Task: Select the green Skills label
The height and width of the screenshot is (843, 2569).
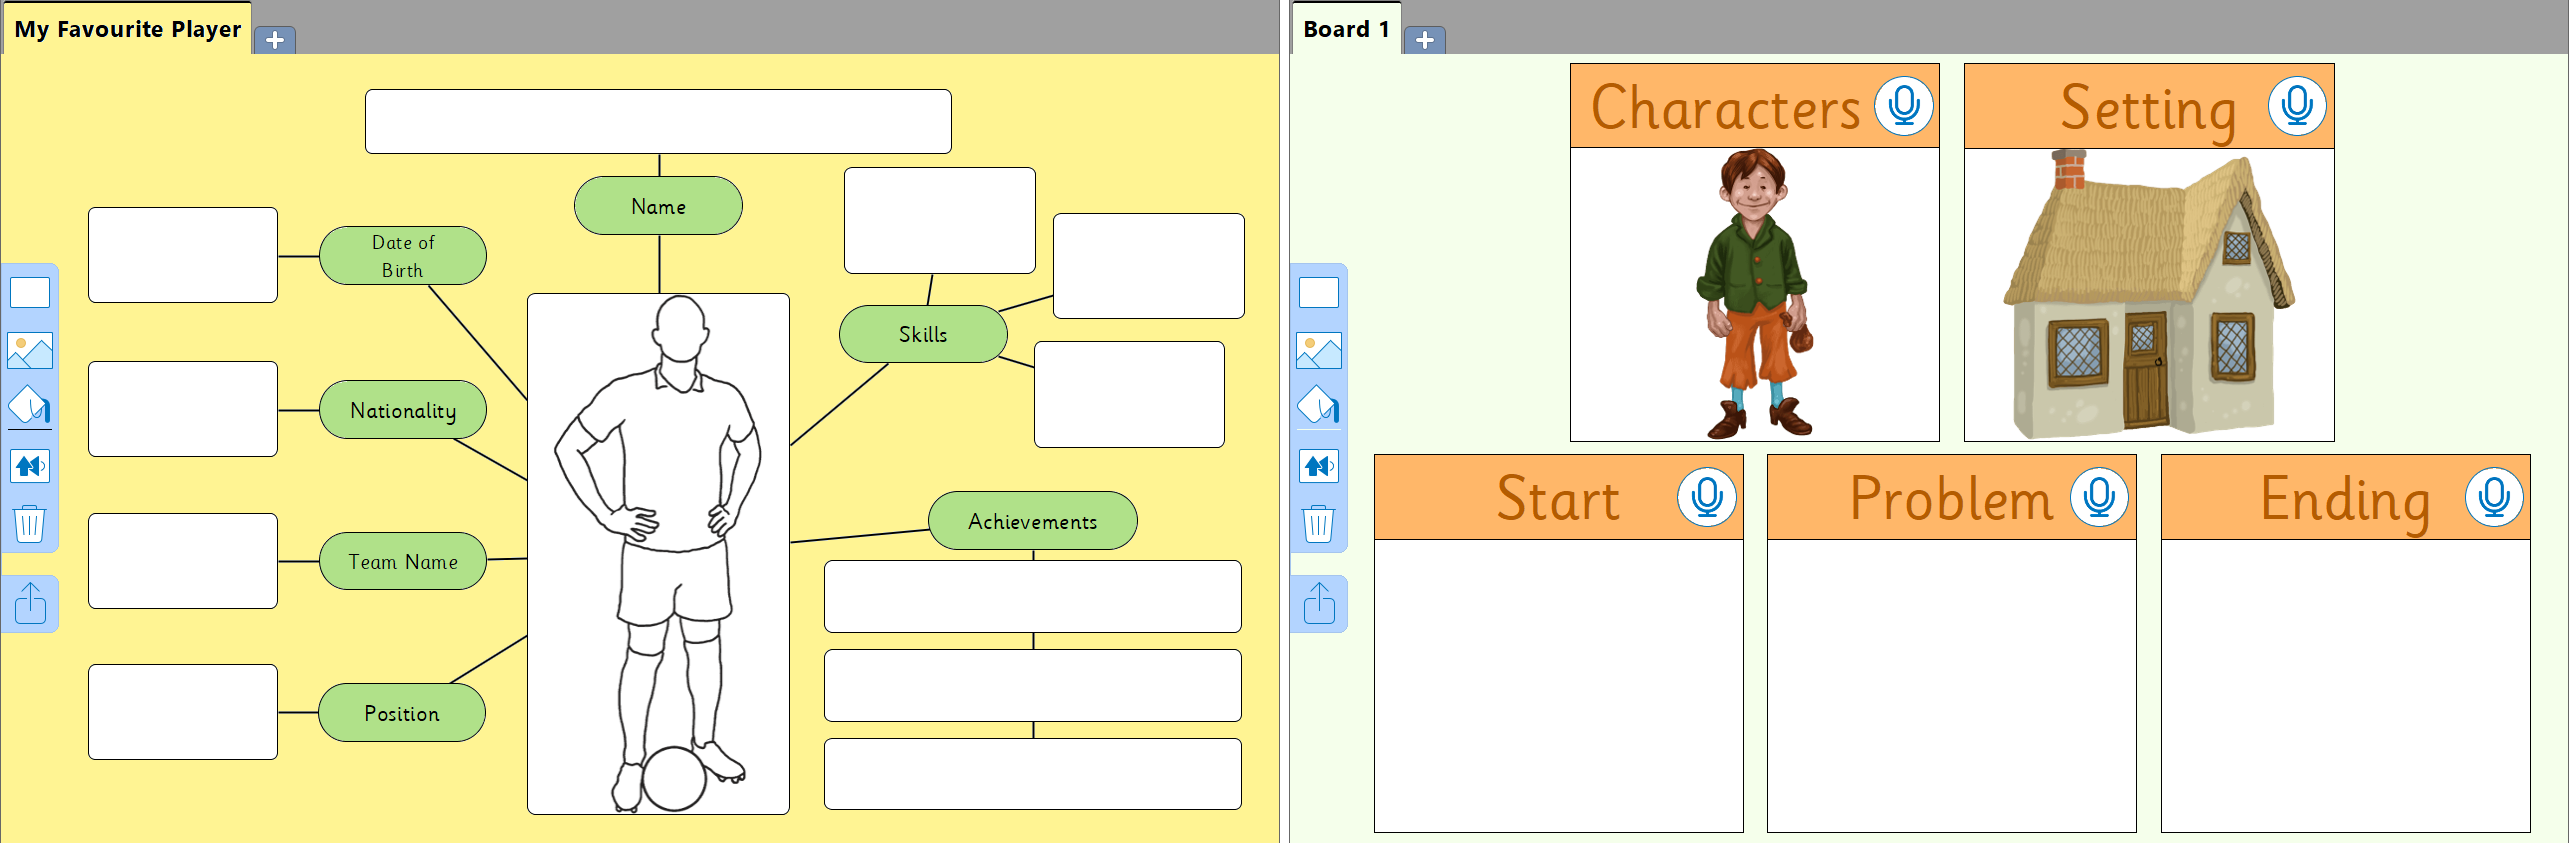Action: click(922, 334)
